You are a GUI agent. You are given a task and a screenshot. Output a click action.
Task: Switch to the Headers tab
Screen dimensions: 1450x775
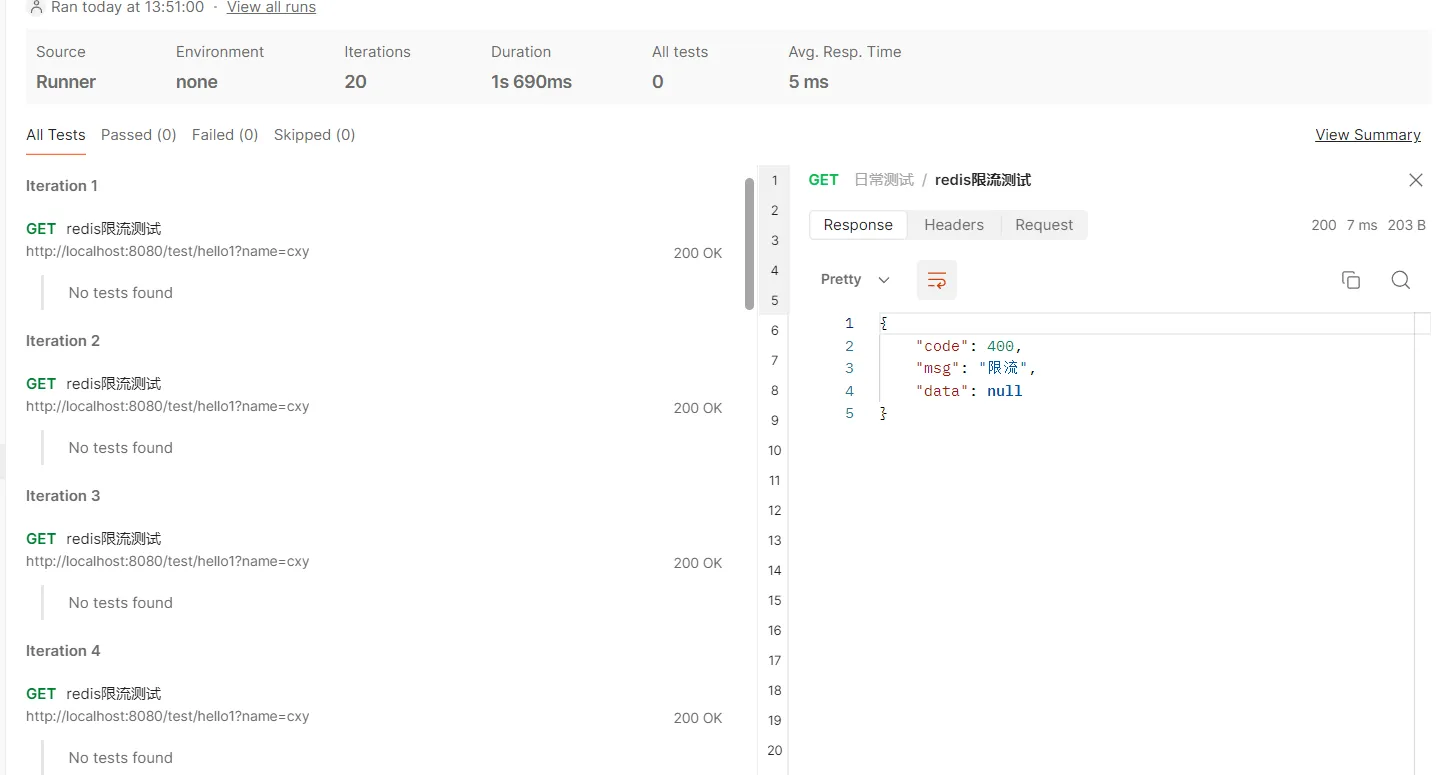coord(953,225)
